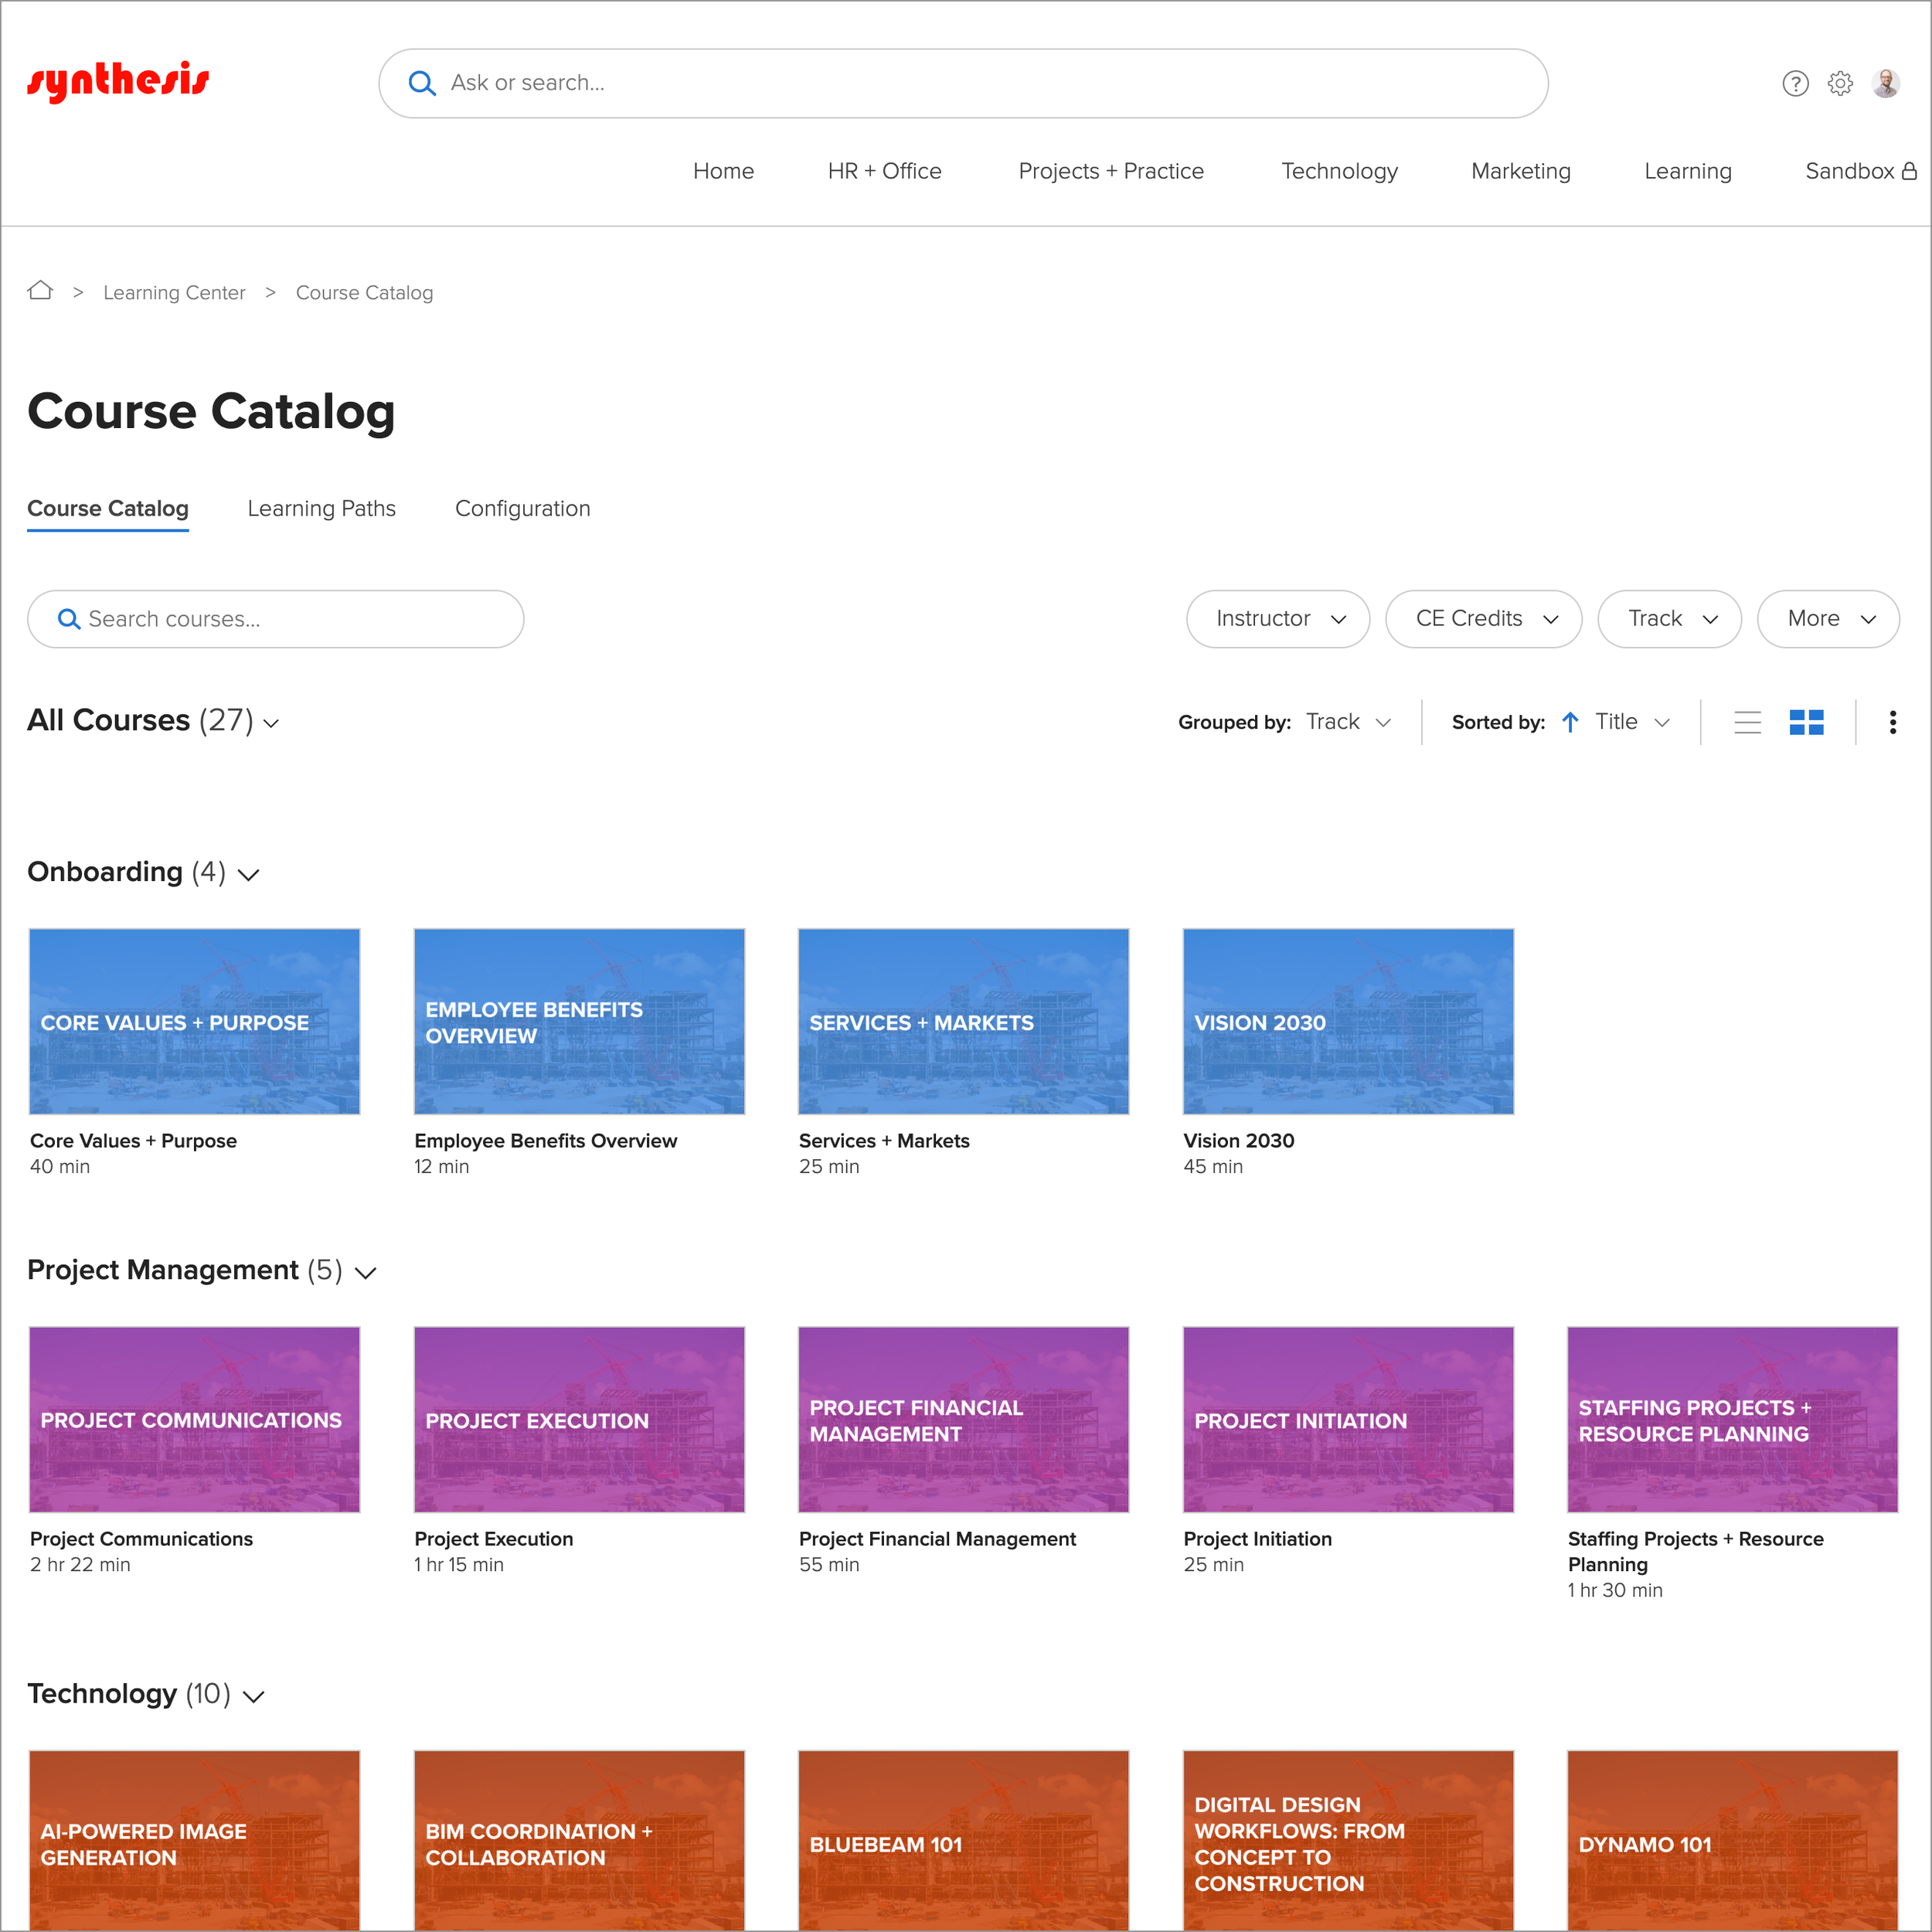Switch to list view layout
Screen dimensions: 1932x1932
pos(1747,722)
